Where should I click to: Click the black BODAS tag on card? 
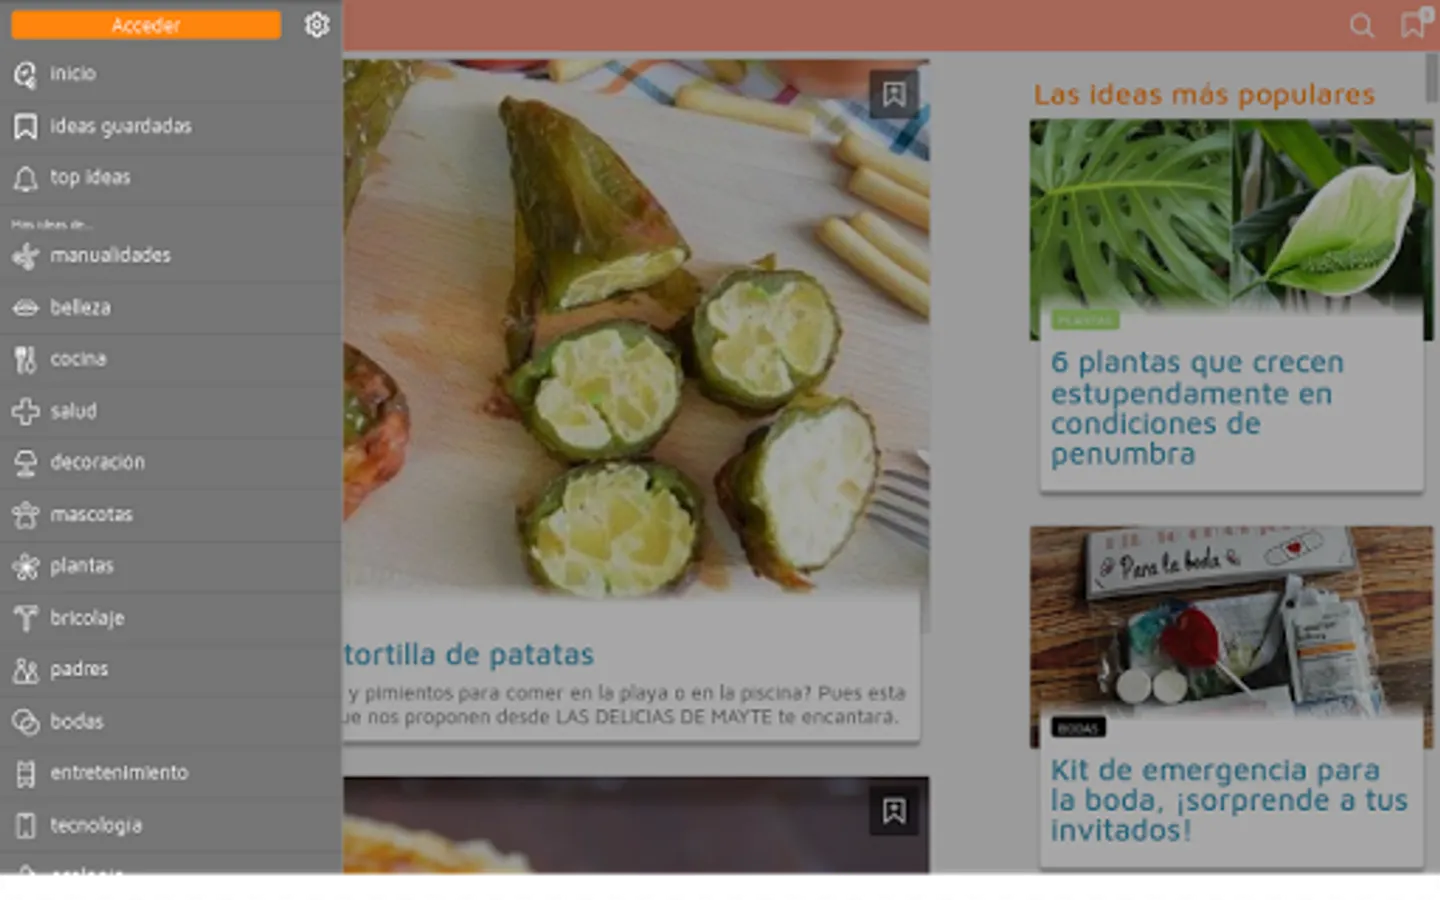click(1078, 728)
